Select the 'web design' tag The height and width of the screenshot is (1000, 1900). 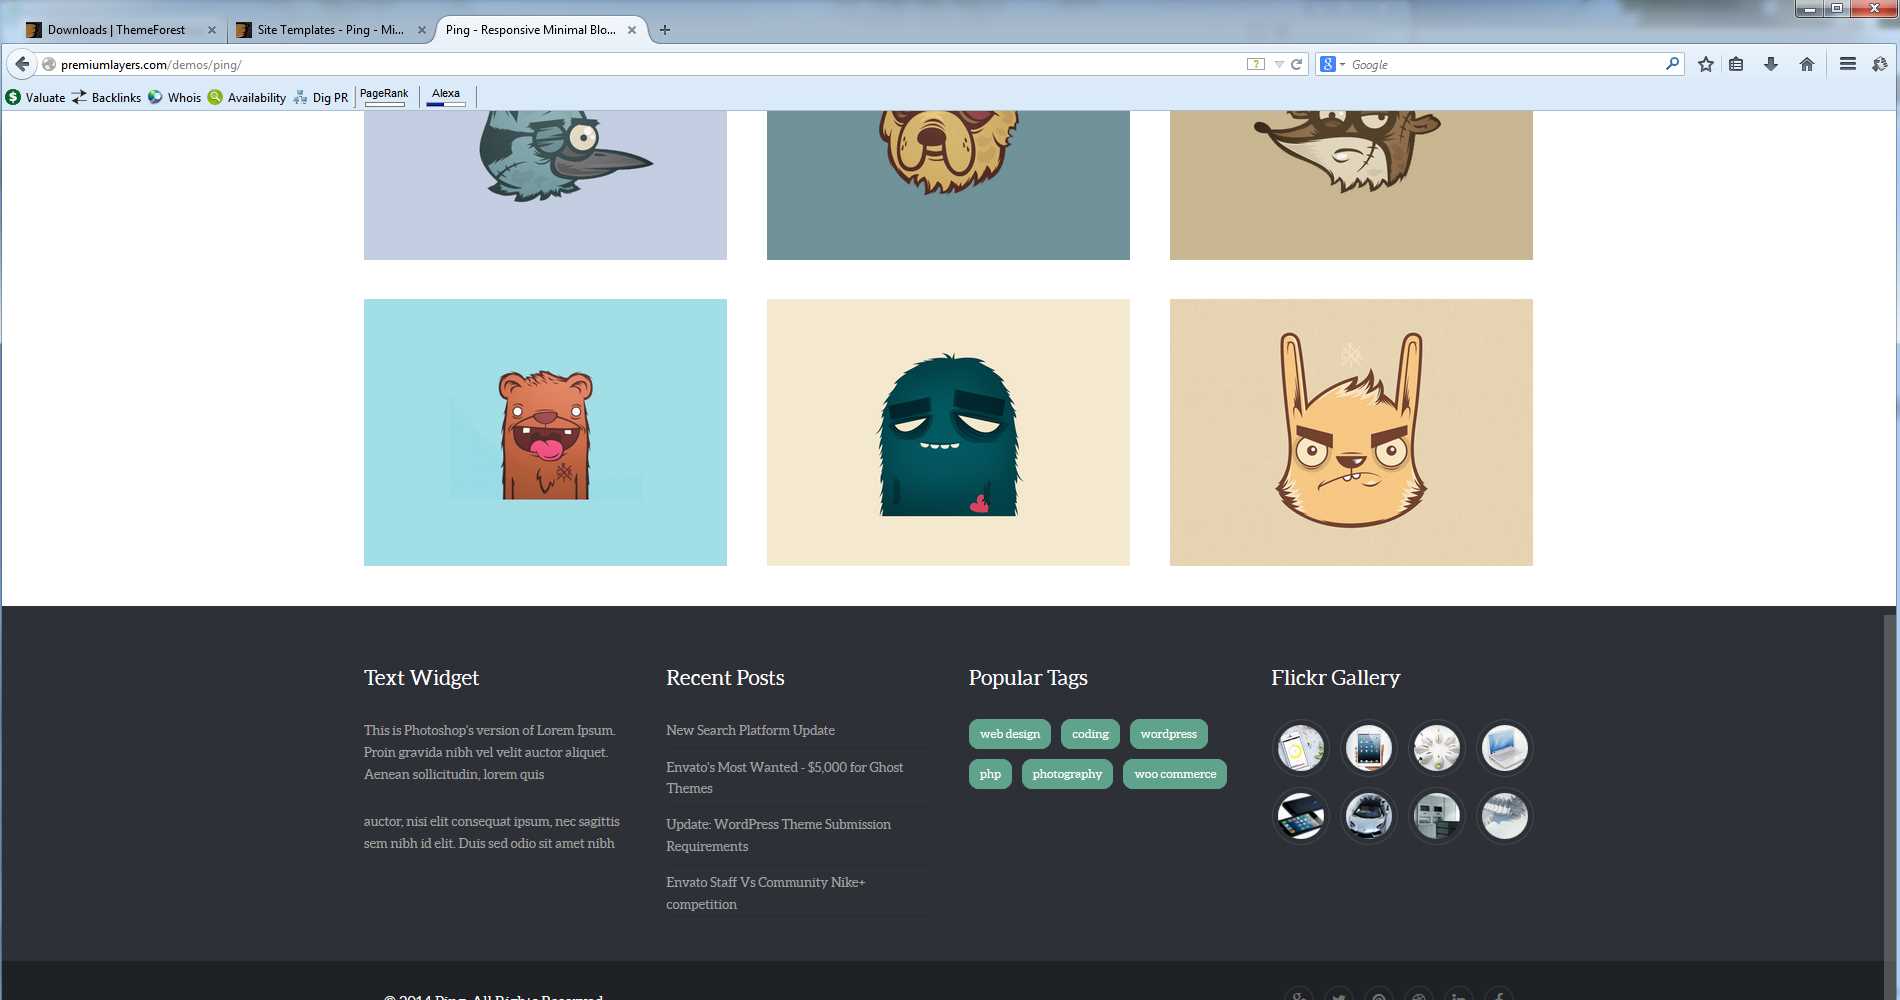coord(1010,734)
